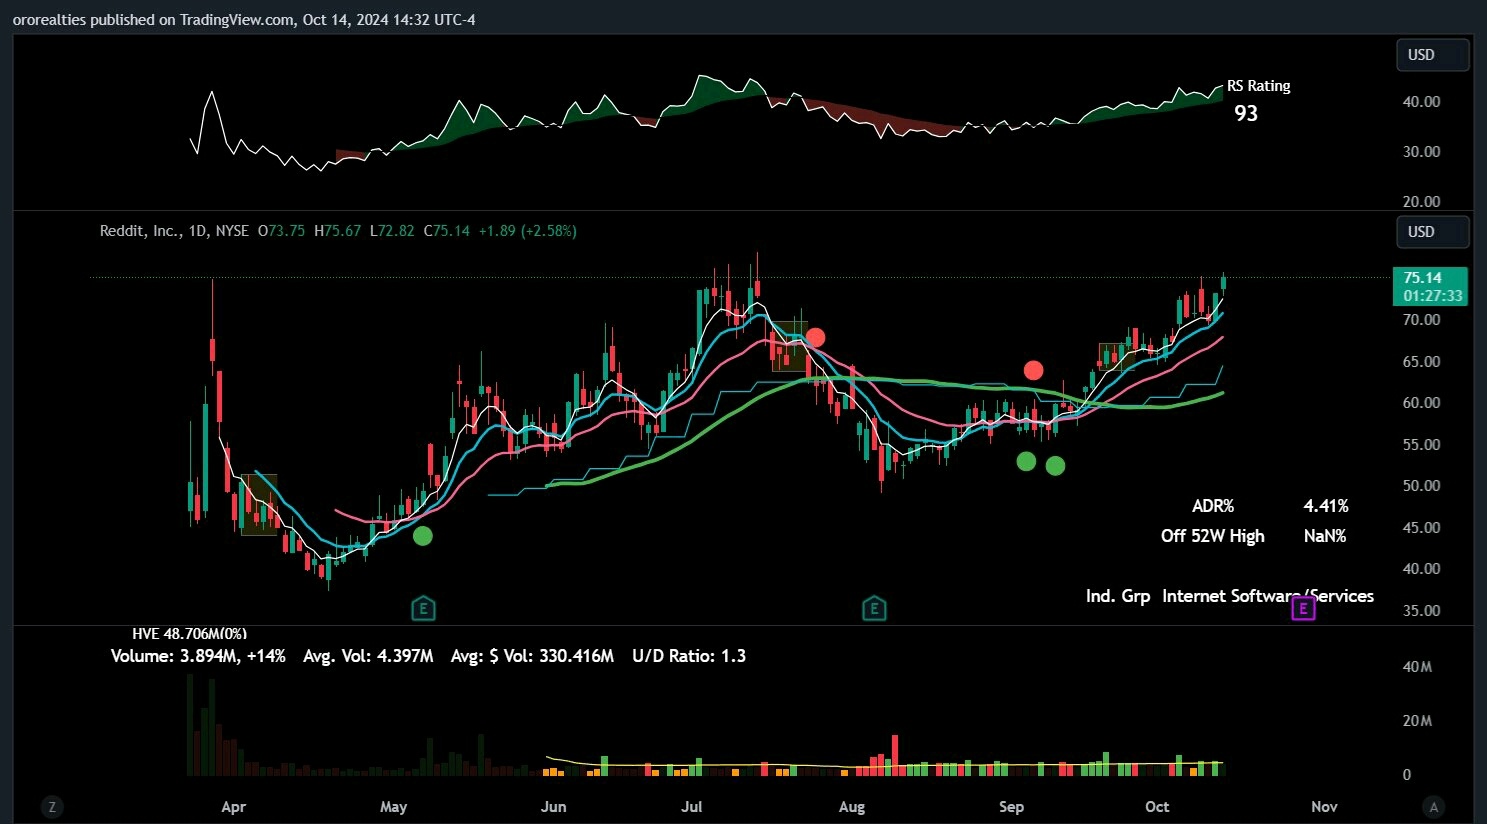Click the Aug label on time axis
Viewport: 1487px width, 824px height.
point(851,807)
